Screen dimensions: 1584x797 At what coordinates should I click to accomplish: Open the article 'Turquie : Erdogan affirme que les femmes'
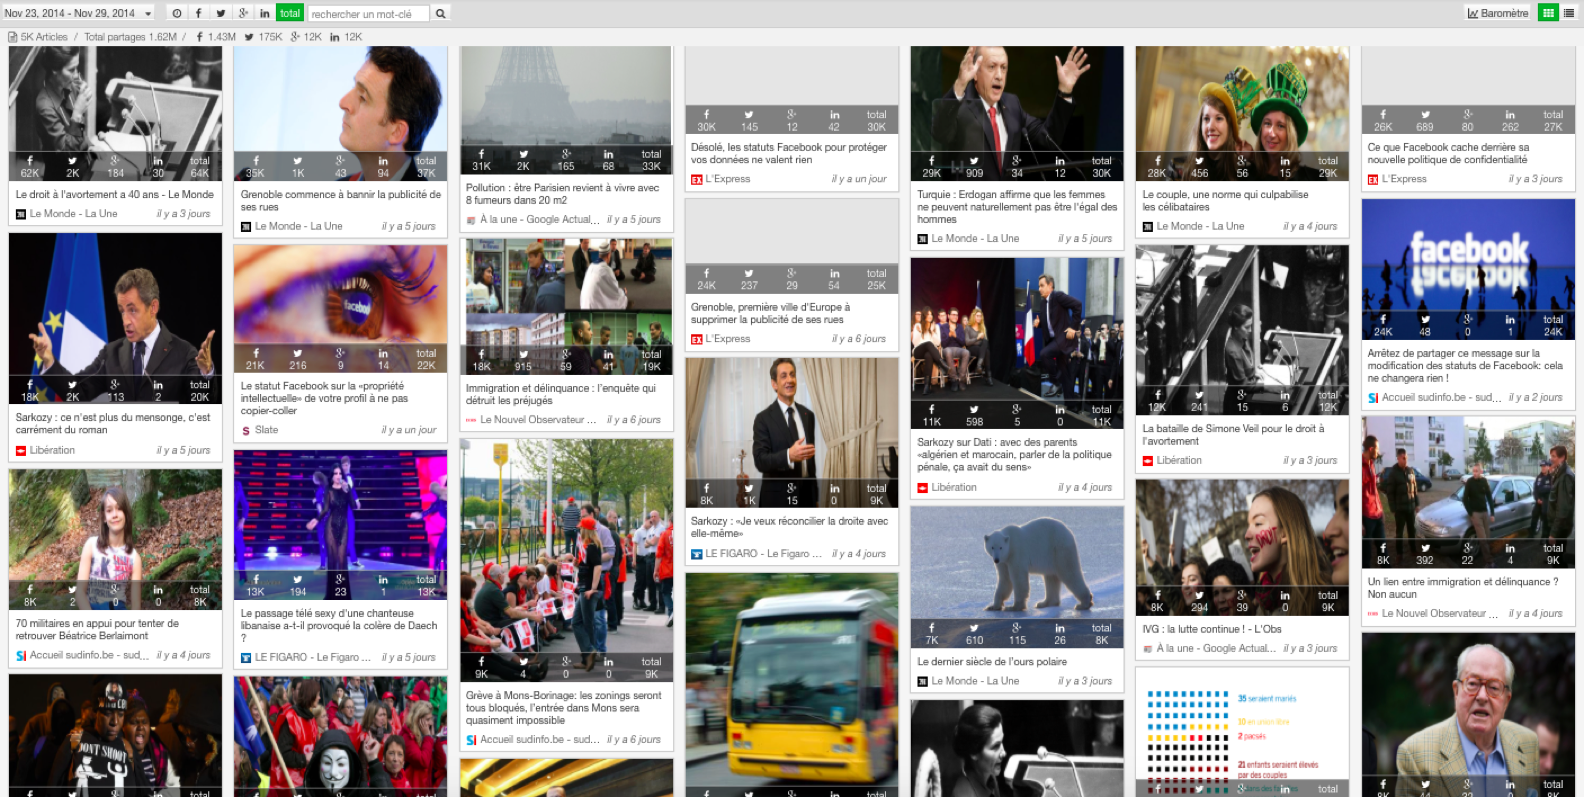point(1017,207)
